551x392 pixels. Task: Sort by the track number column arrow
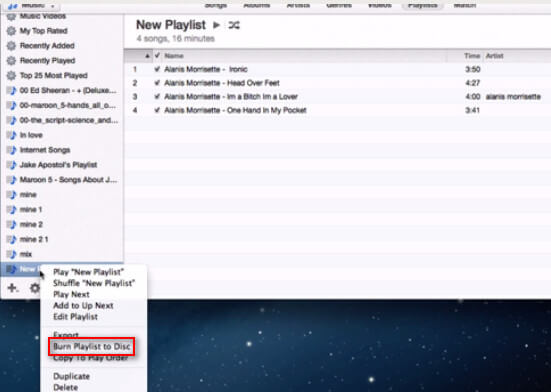[147, 56]
